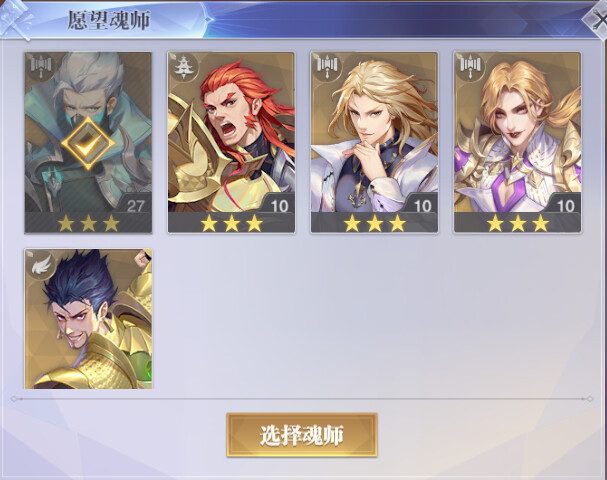607x480 pixels.
Task: Click the hammer icon beside the 愿望魂师 title
Action: (15, 21)
